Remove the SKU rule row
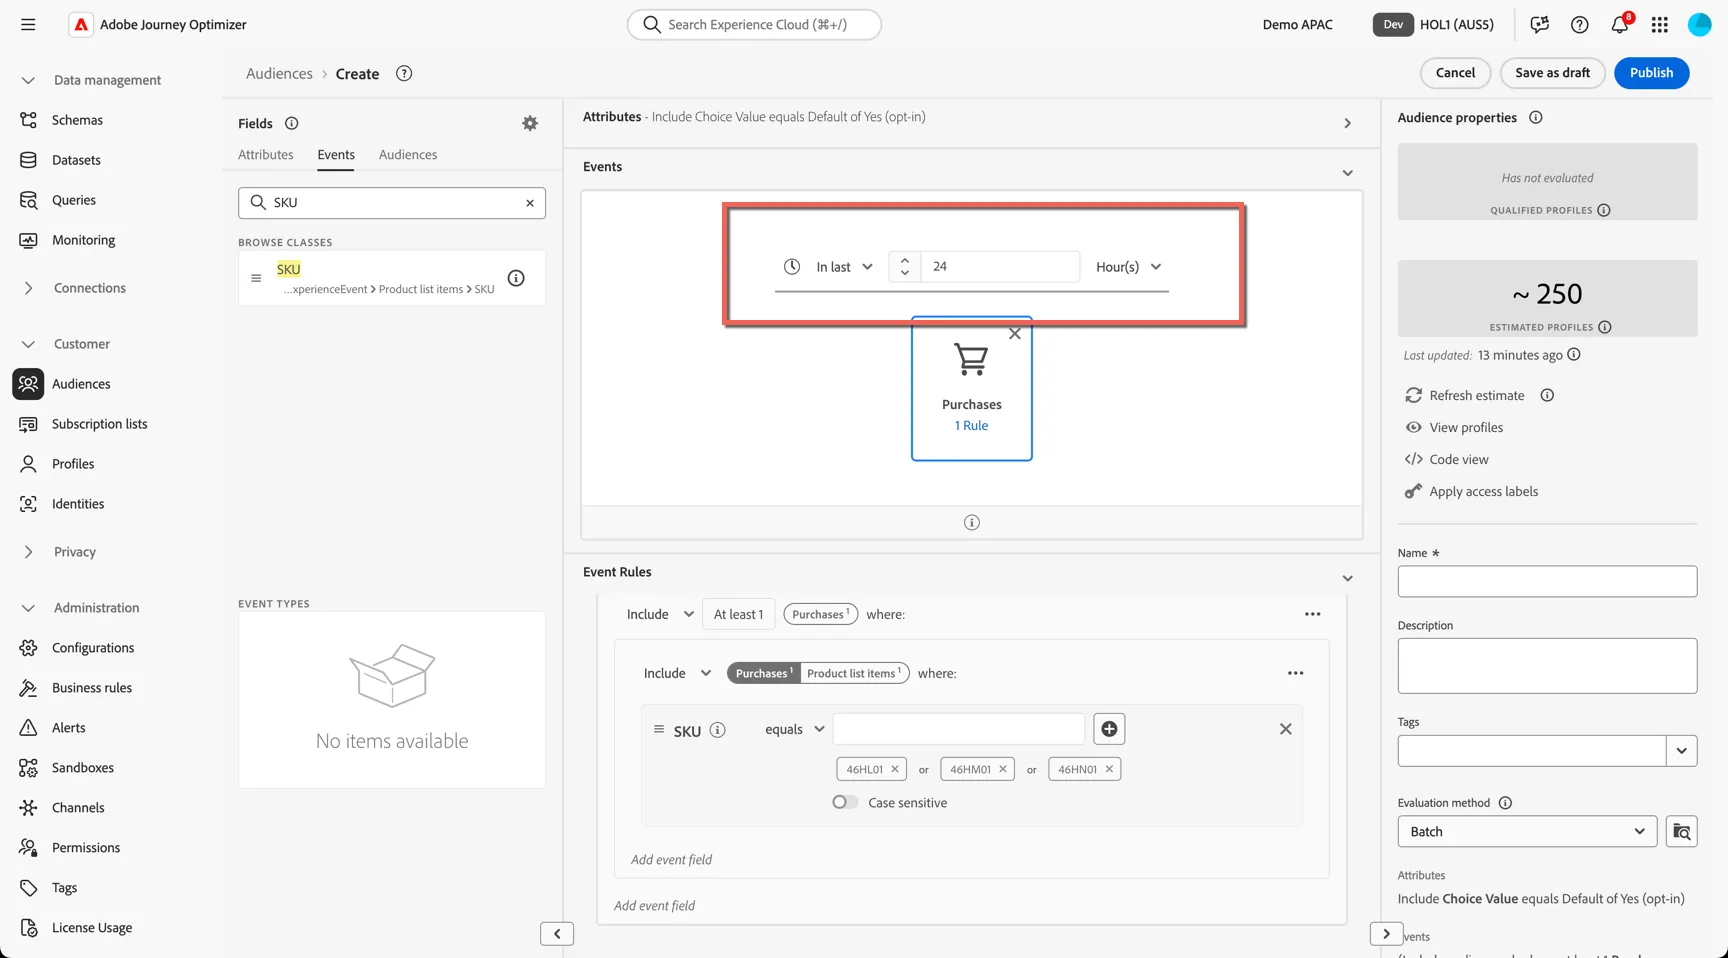Screen dimensions: 1728x958 click(x=1286, y=729)
